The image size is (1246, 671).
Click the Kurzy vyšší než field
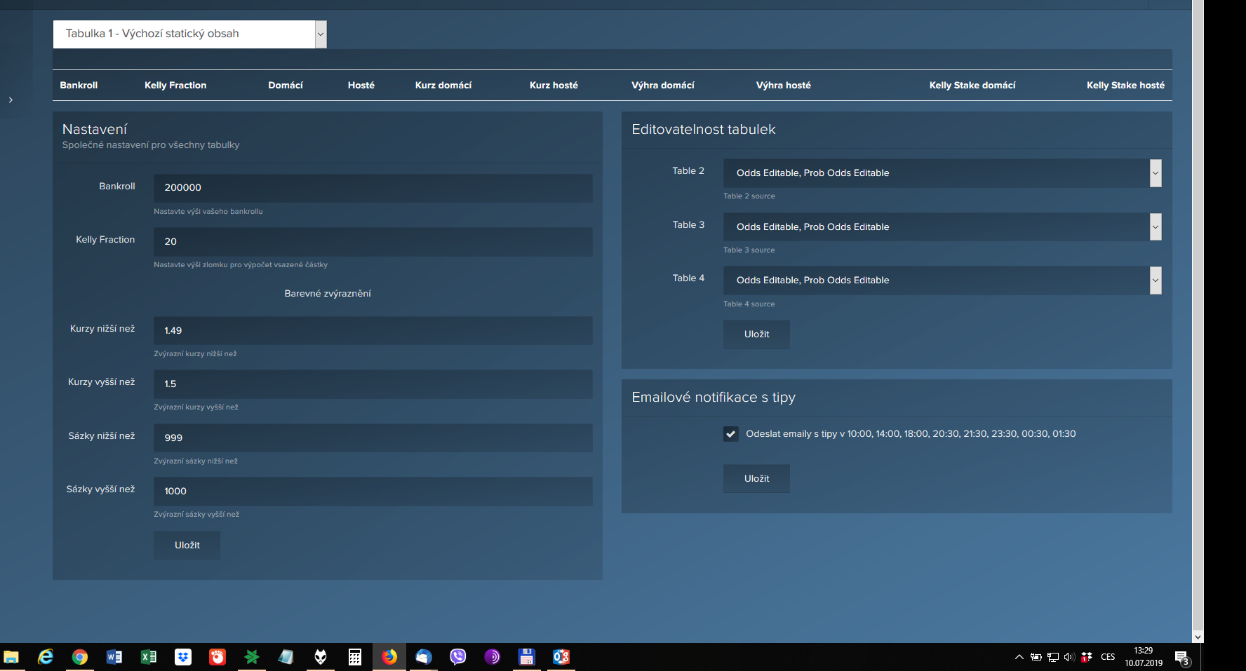(373, 384)
